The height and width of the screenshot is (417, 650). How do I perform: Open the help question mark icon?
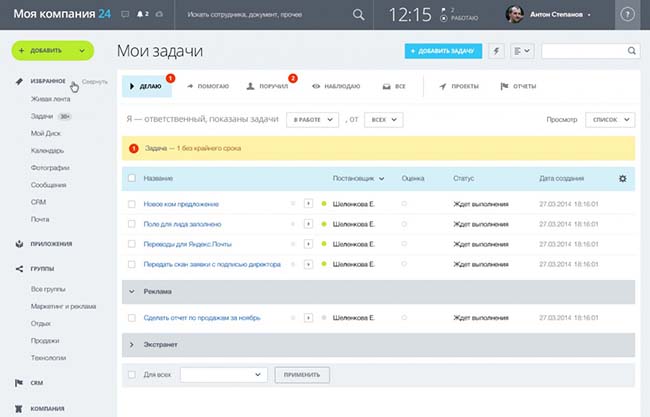pos(627,15)
